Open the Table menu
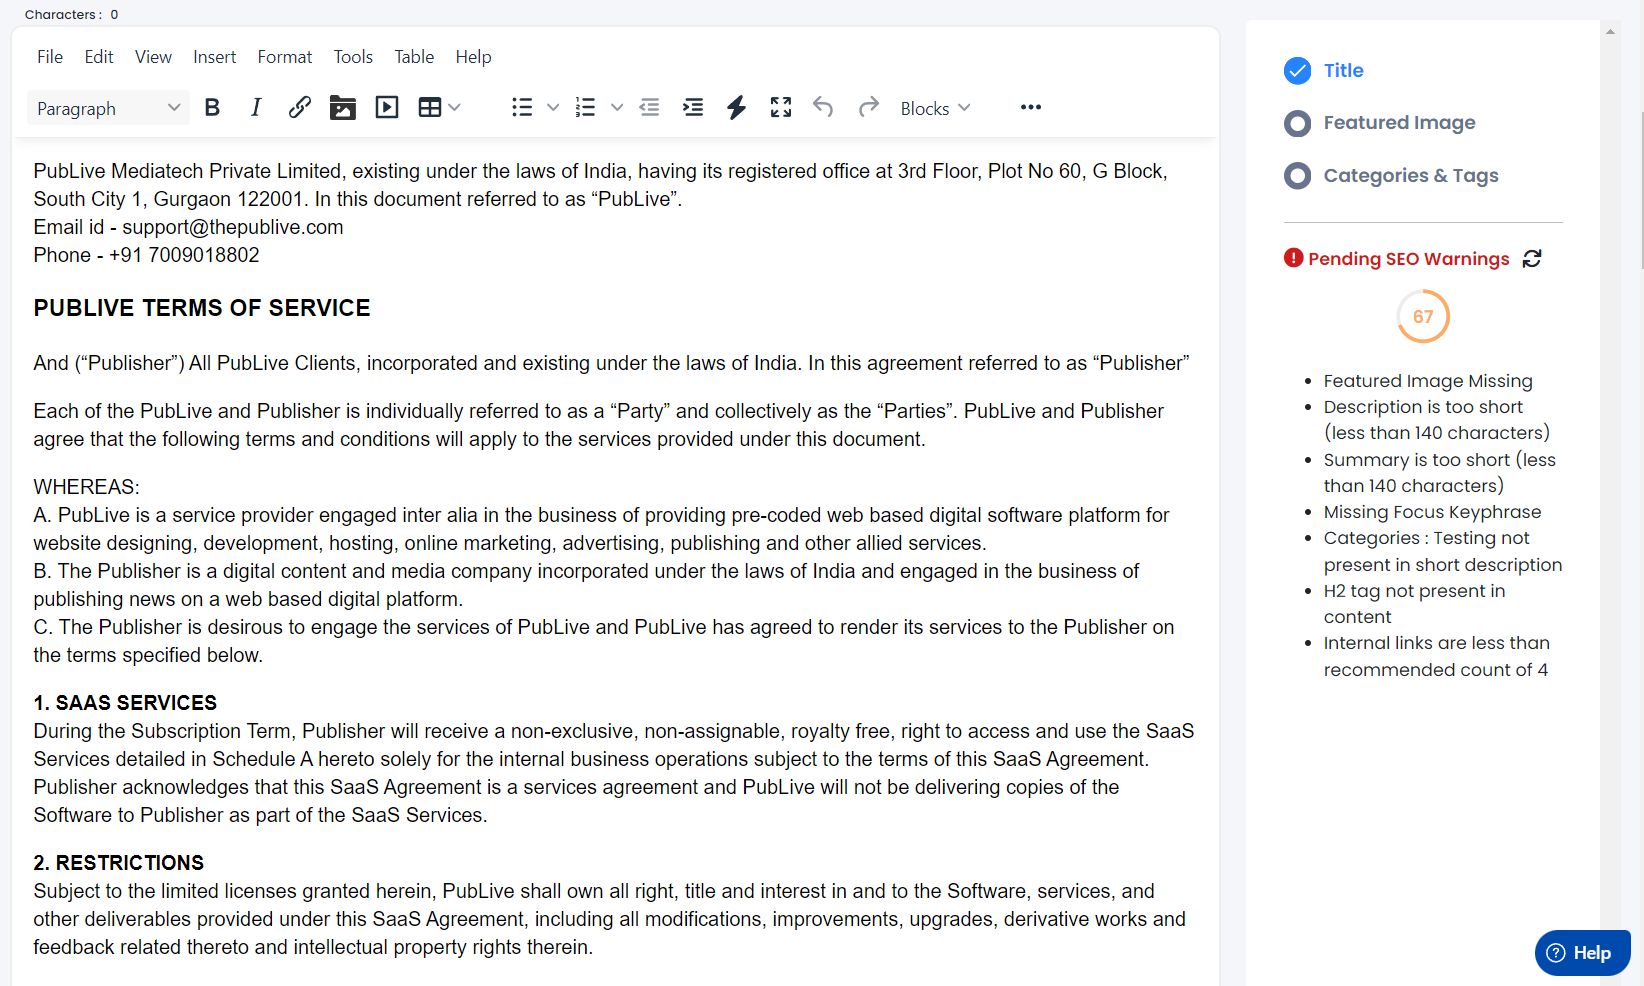The width and height of the screenshot is (1644, 986). click(414, 57)
